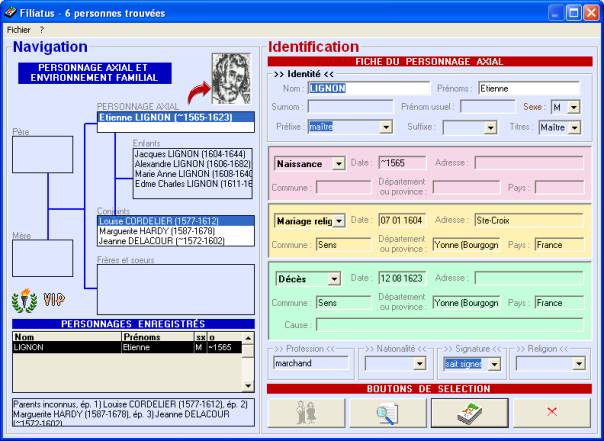Click the Prénoms field containing Etienne
The height and width of the screenshot is (441, 604).
(529, 88)
